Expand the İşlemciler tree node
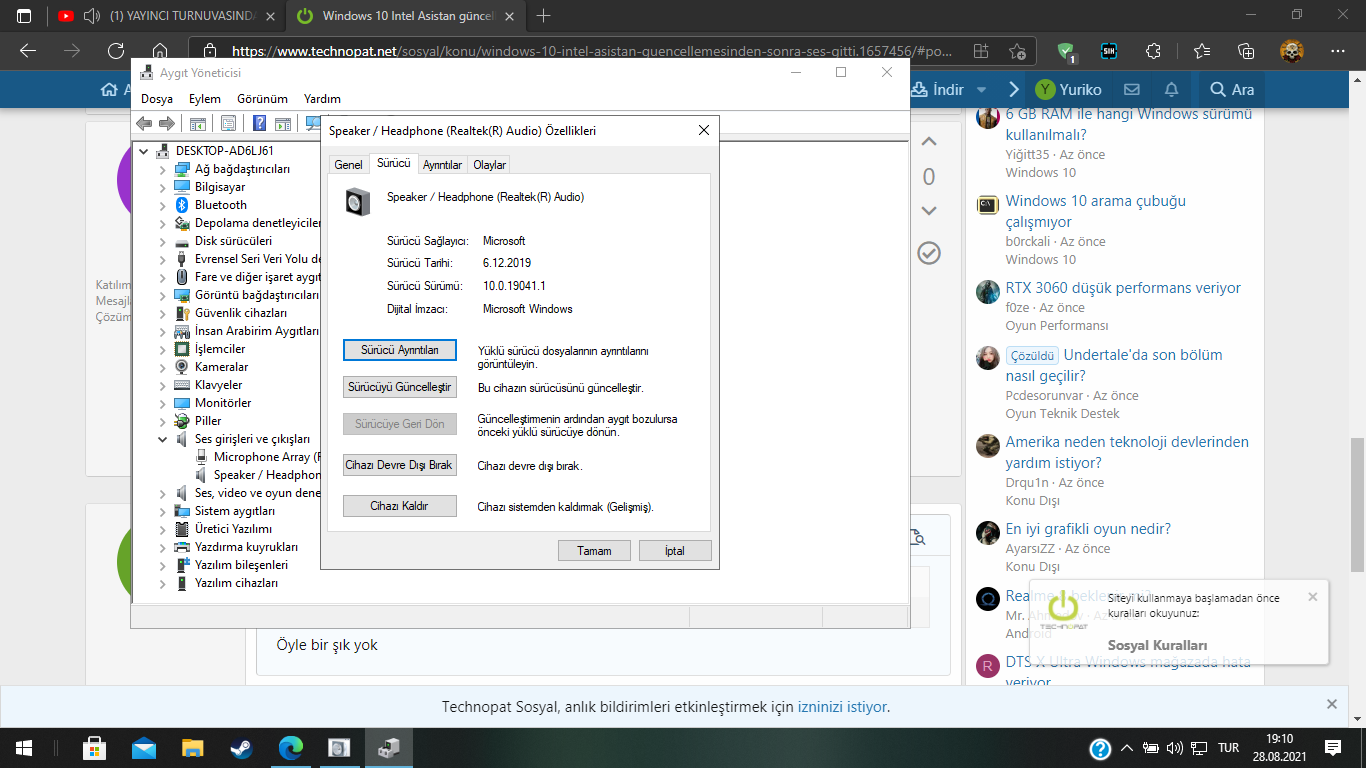 [164, 349]
